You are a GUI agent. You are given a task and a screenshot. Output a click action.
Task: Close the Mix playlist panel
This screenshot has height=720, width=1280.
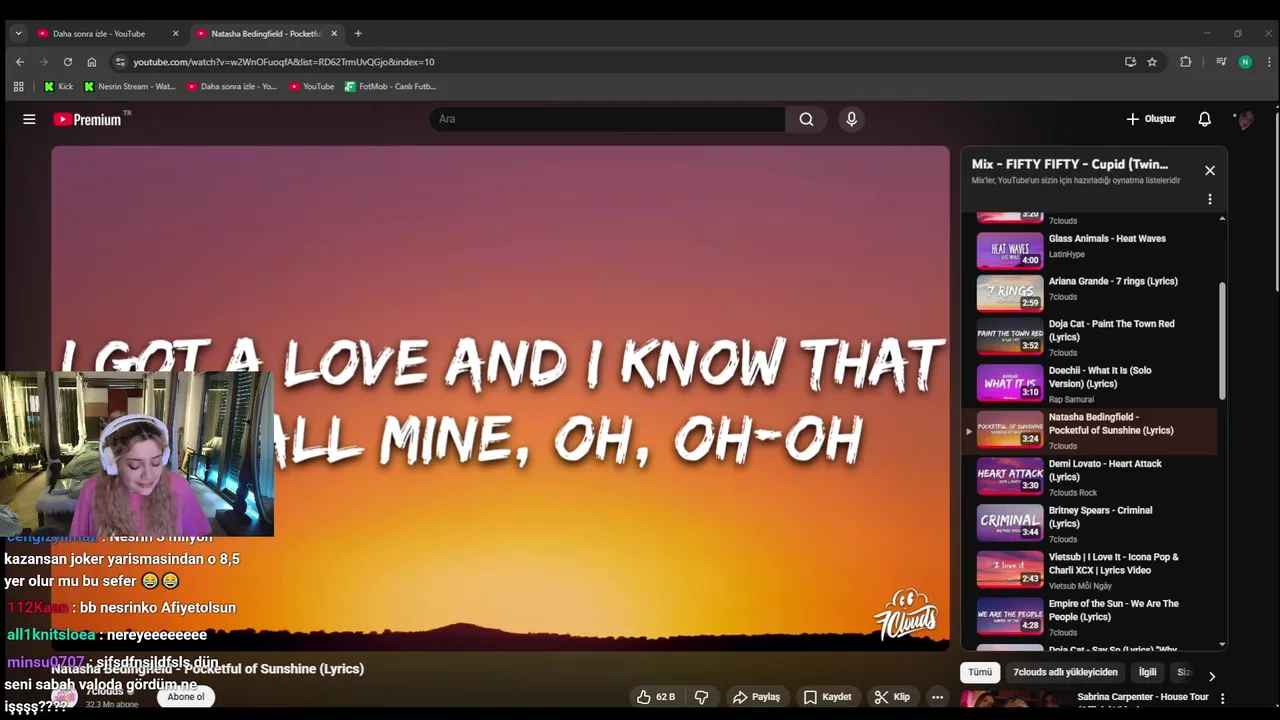click(x=1210, y=170)
